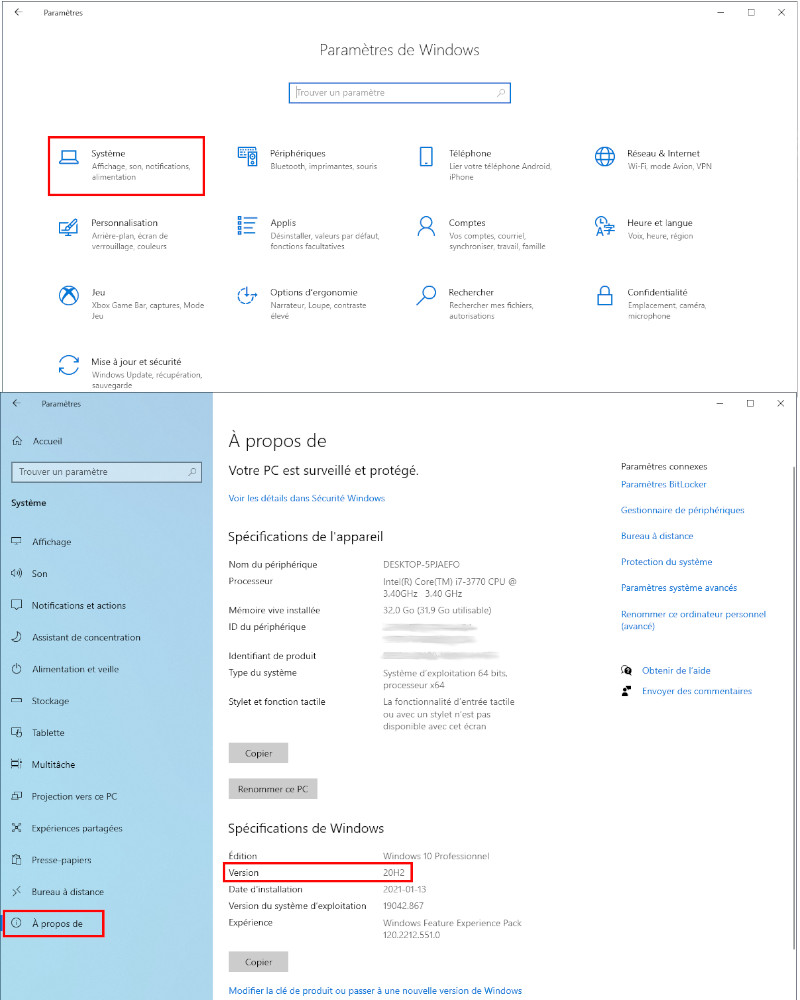Open Bureau à distance link in Paramètres connexes

tap(657, 536)
